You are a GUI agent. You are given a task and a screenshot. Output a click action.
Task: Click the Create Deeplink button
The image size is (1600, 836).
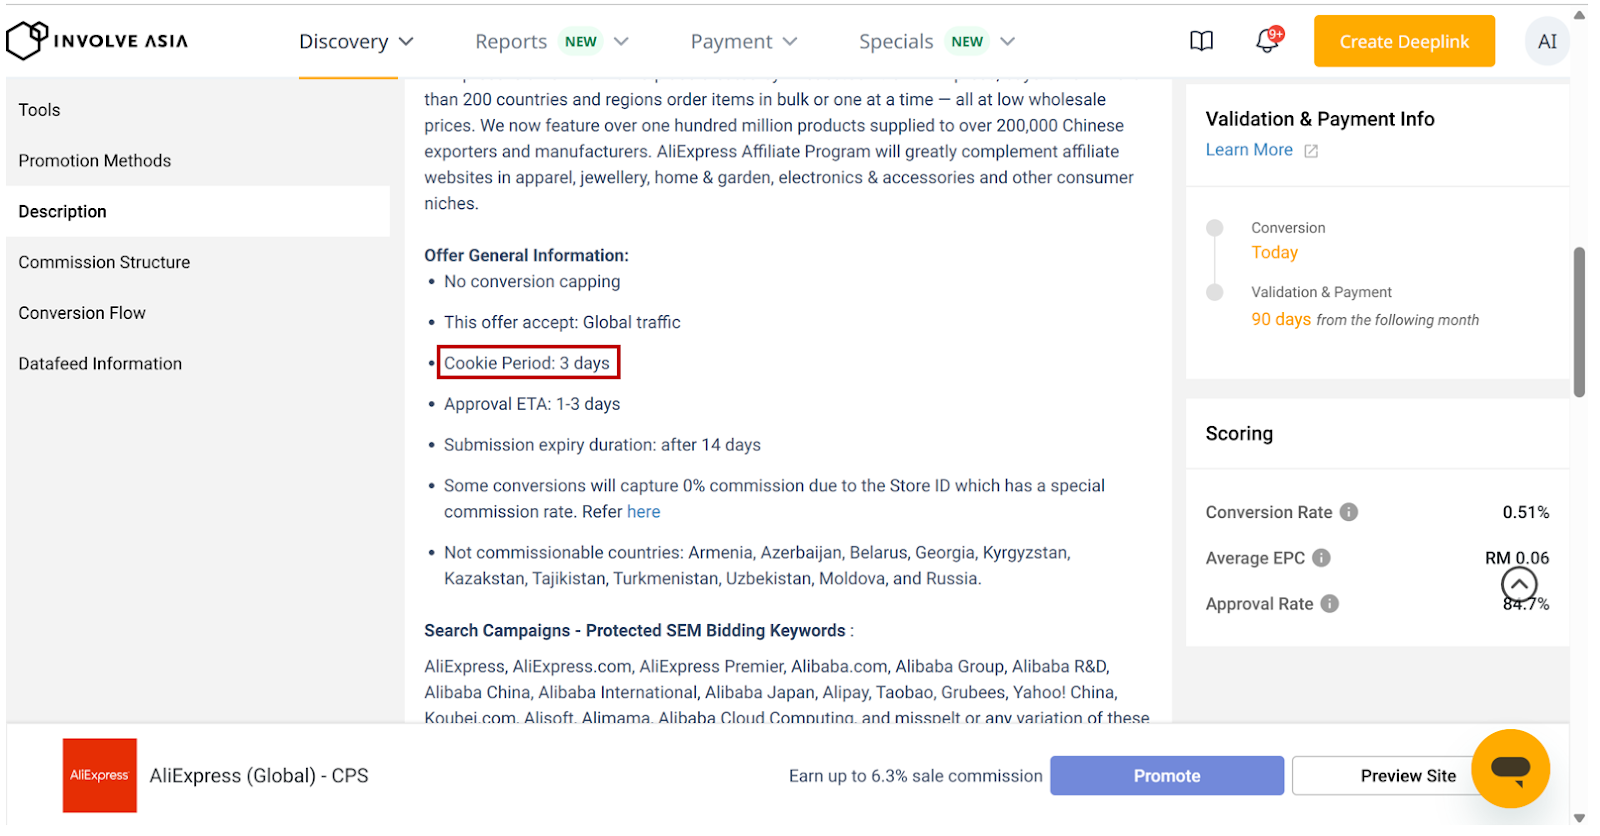click(x=1404, y=41)
